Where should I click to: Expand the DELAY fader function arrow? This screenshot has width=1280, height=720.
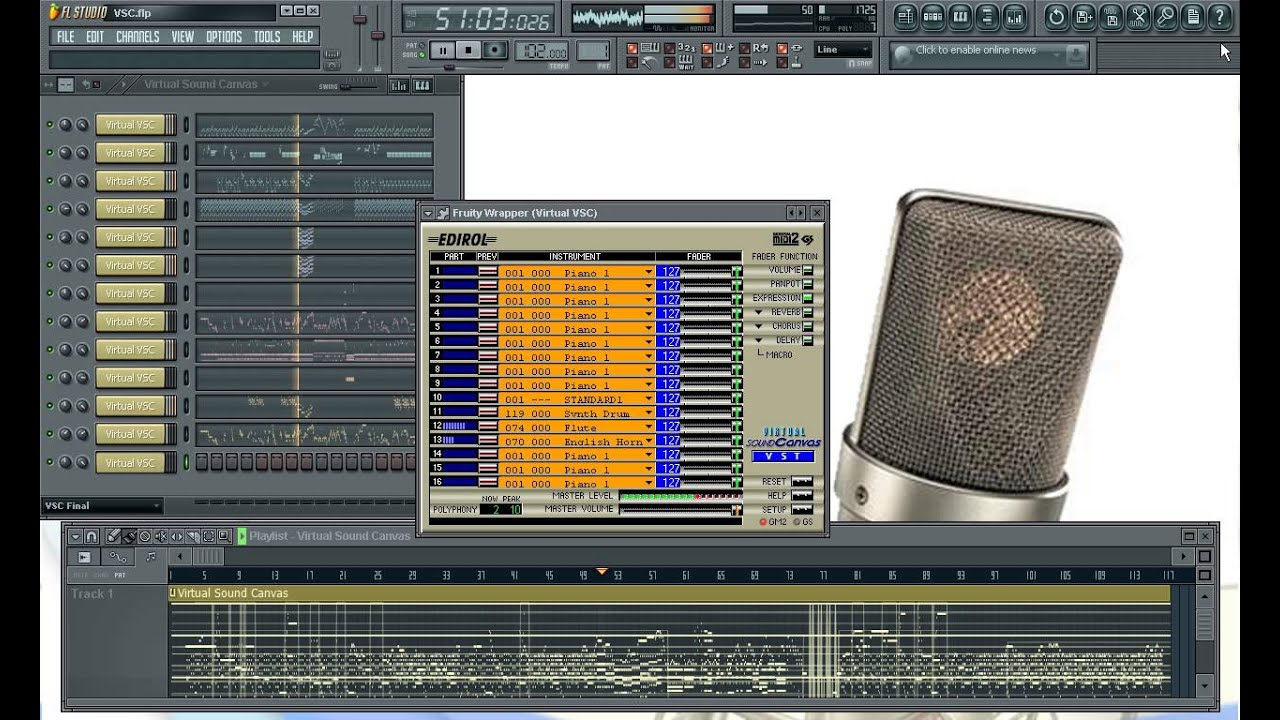tap(758, 340)
